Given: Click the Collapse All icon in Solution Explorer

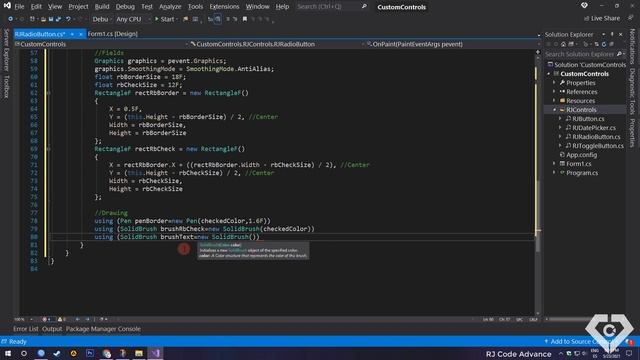Looking at the screenshot, I should (611, 44).
